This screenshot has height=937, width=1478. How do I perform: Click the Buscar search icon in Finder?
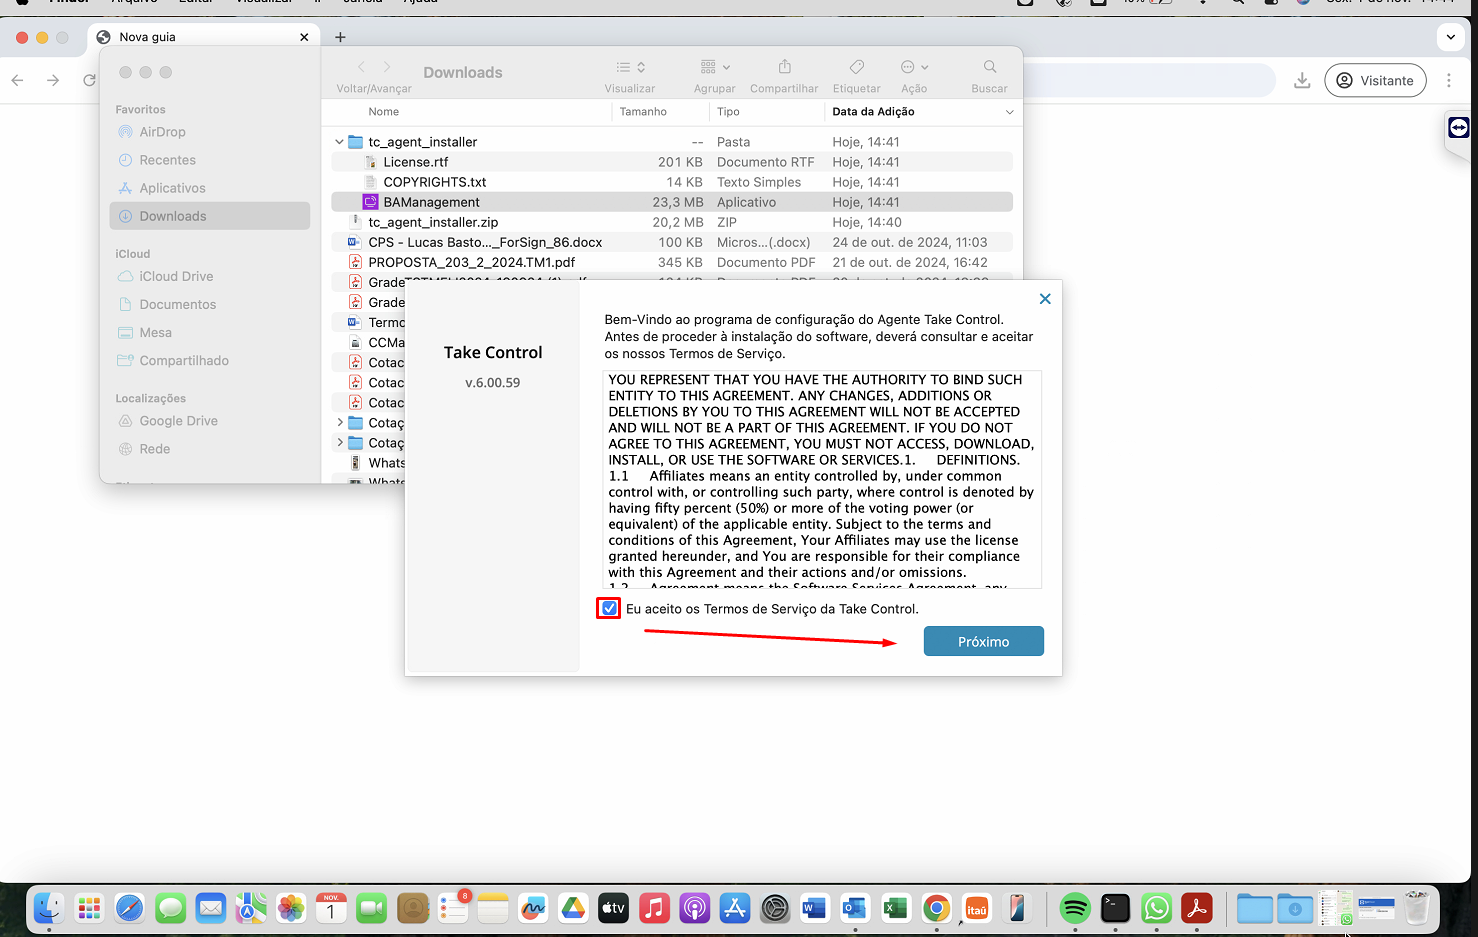990,67
